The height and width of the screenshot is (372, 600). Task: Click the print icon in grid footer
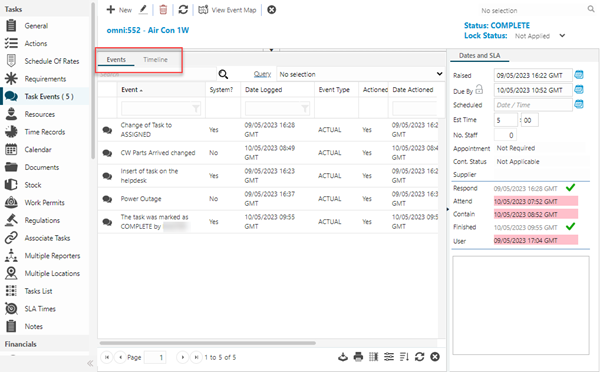(358, 357)
